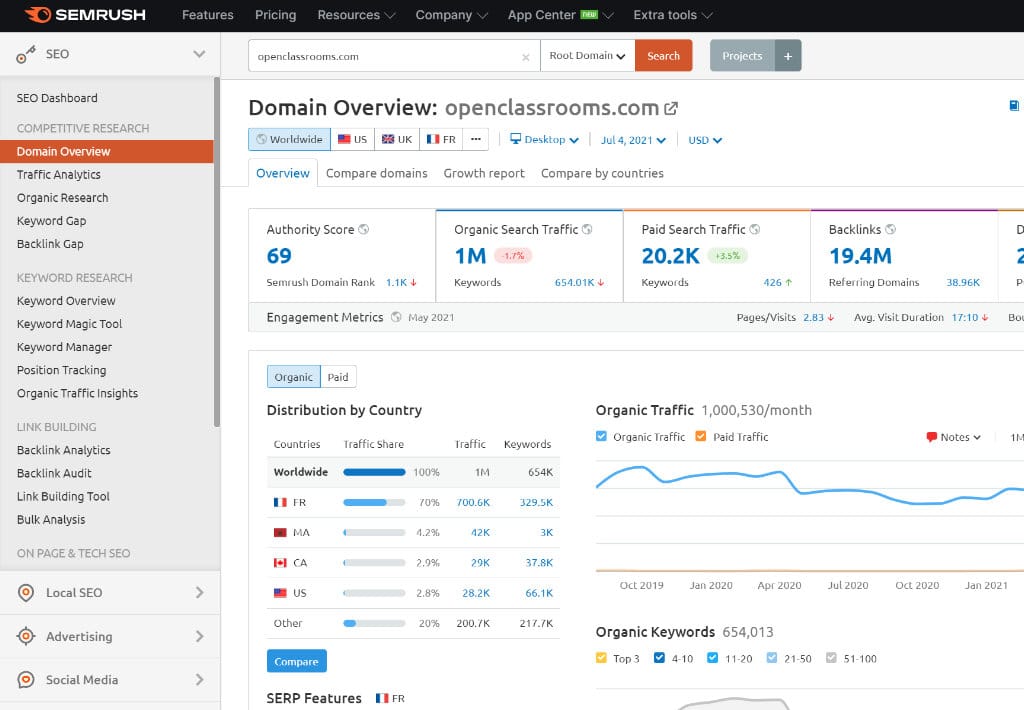This screenshot has width=1024, height=710.
Task: Switch to Growth report tab
Action: (x=484, y=173)
